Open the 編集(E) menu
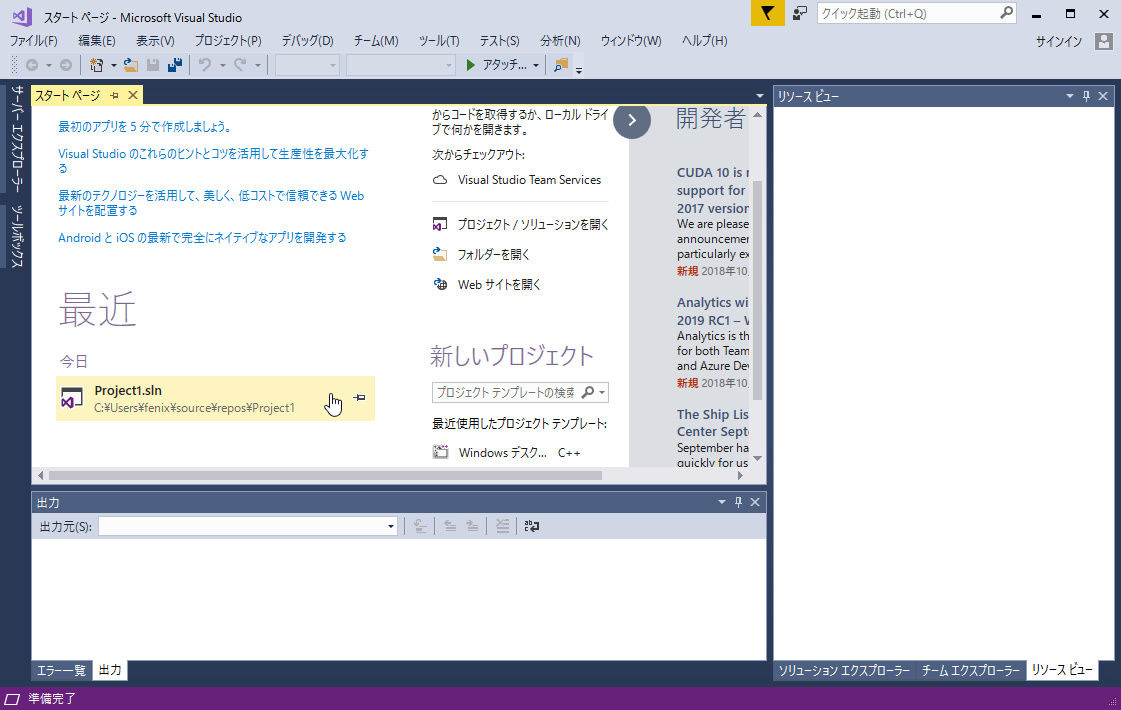 point(97,41)
